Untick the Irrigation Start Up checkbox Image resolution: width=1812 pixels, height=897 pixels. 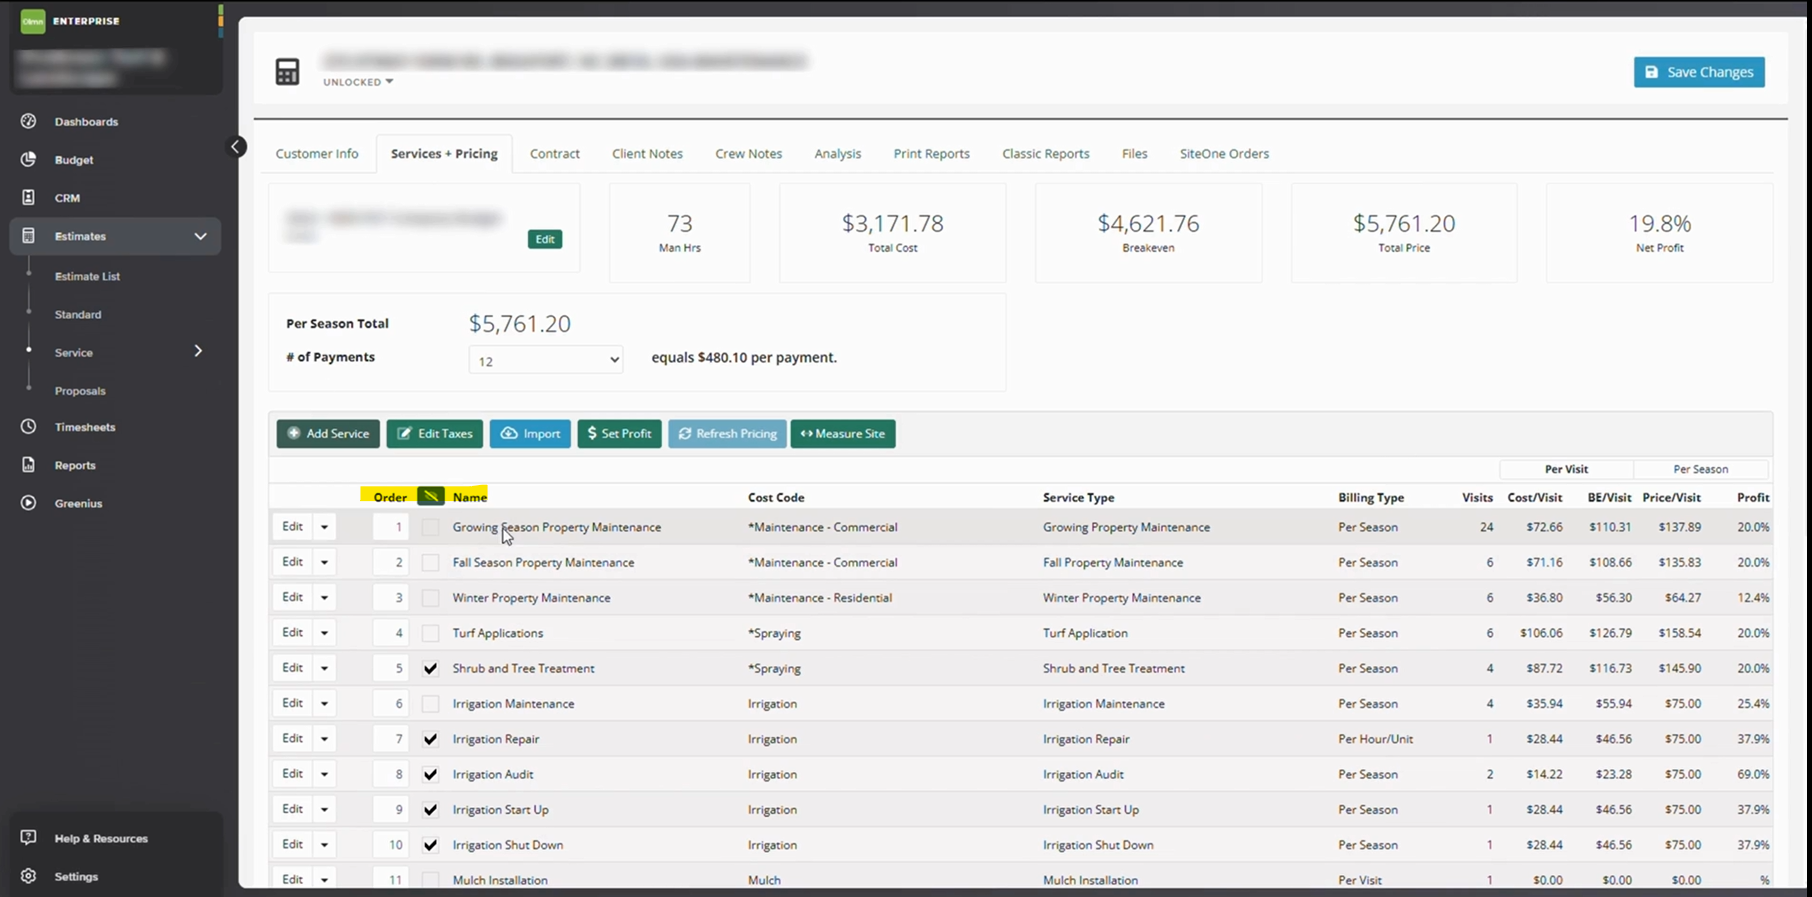pyautogui.click(x=430, y=810)
